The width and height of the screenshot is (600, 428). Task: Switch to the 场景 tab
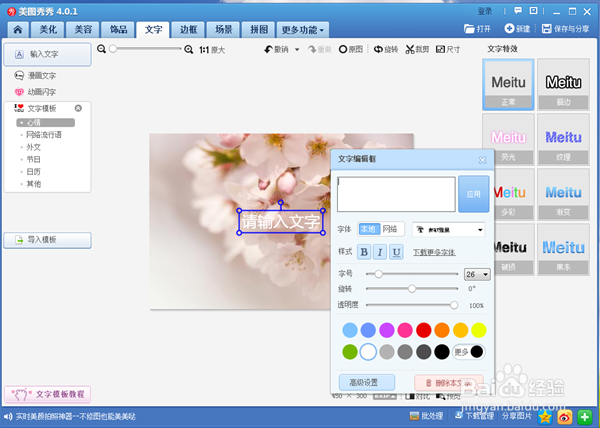click(224, 30)
